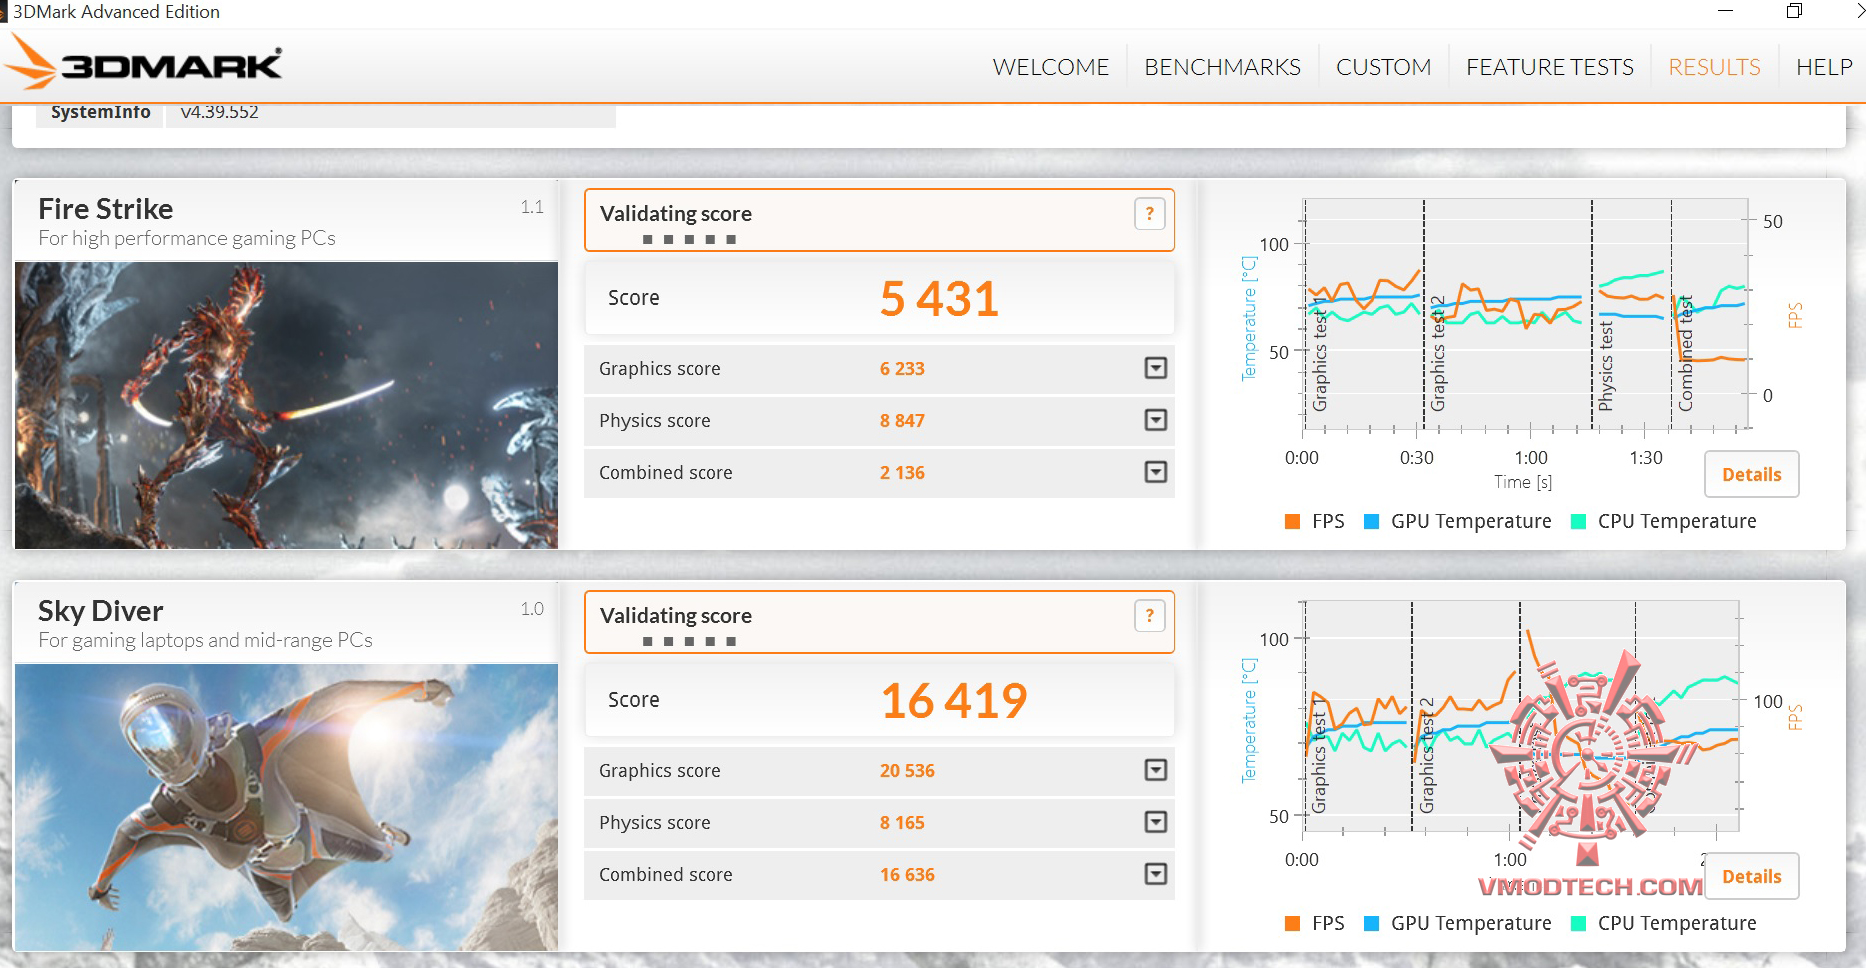This screenshot has width=1866, height=968.
Task: Click the Sky Diver GPU Temperature legend label
Action: (1471, 923)
